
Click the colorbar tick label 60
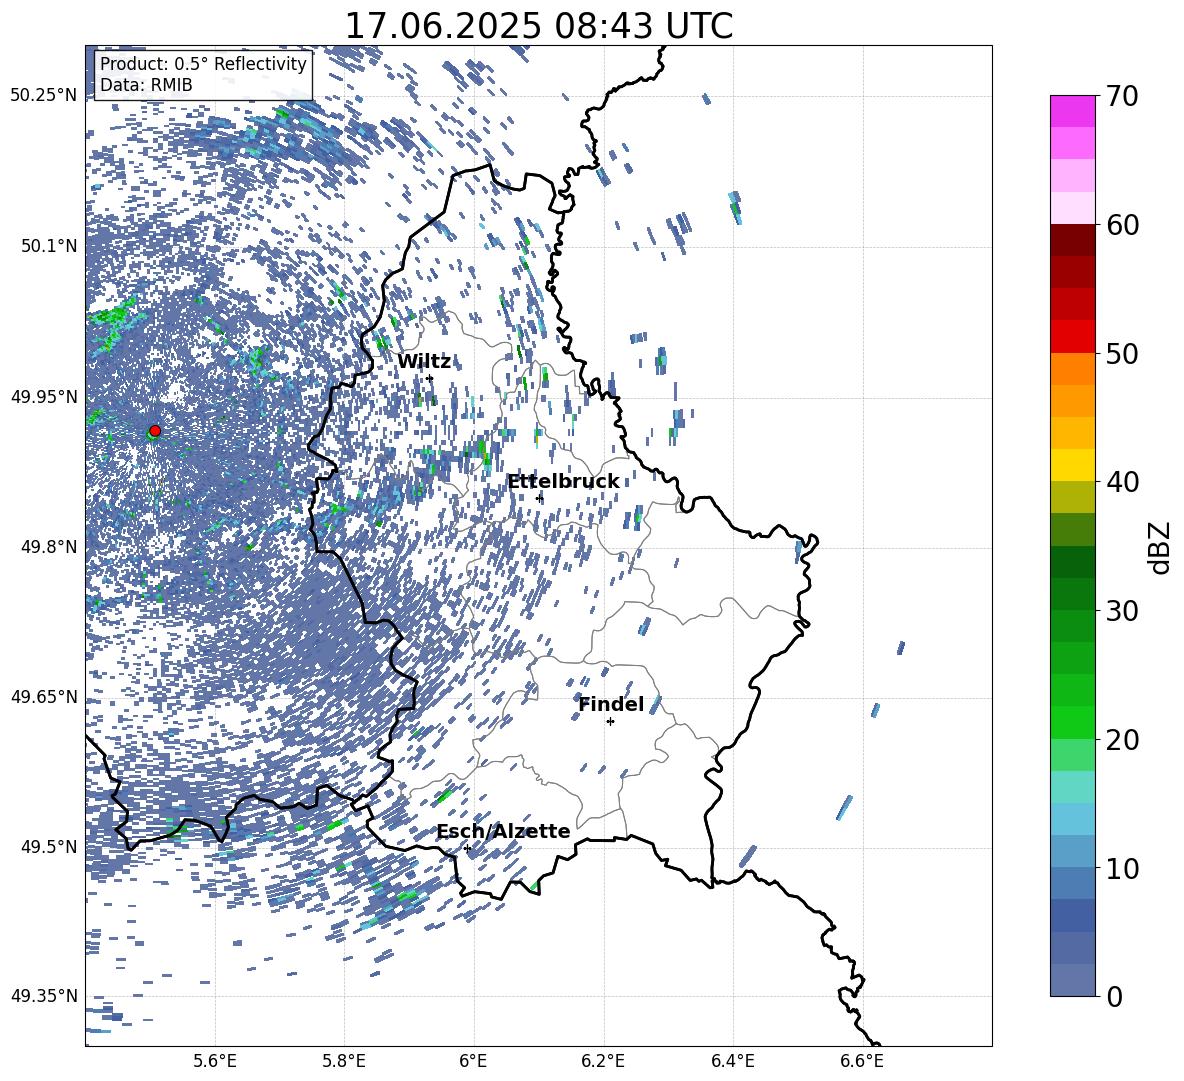click(x=1122, y=225)
